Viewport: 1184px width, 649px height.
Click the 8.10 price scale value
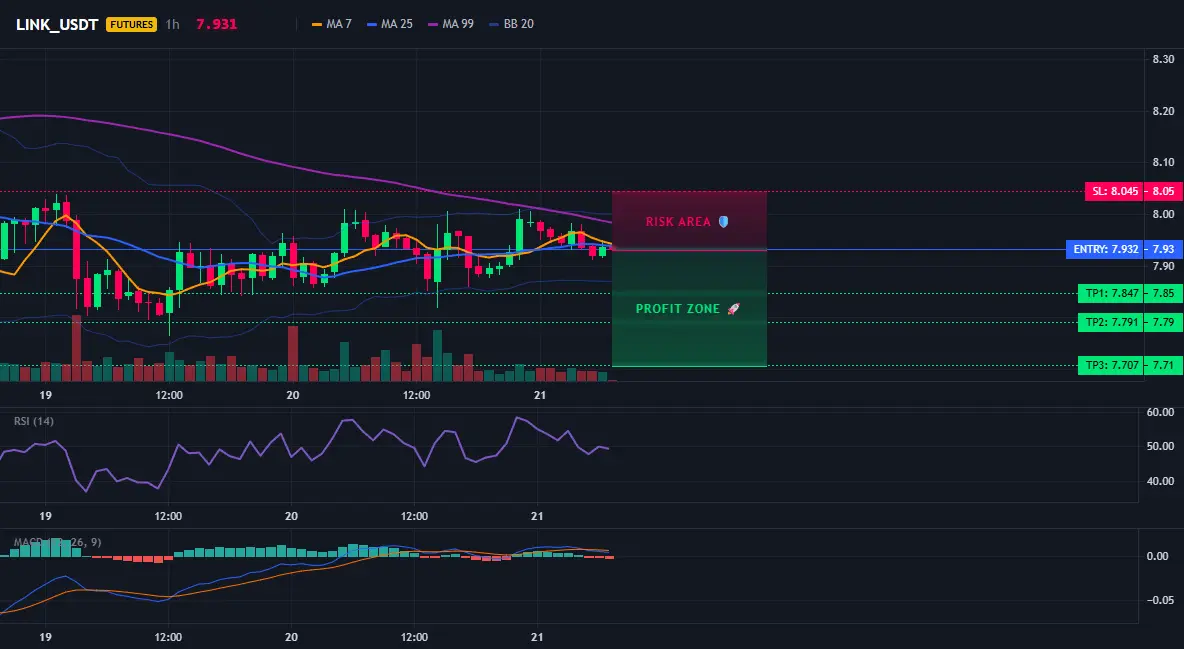(x=1163, y=162)
